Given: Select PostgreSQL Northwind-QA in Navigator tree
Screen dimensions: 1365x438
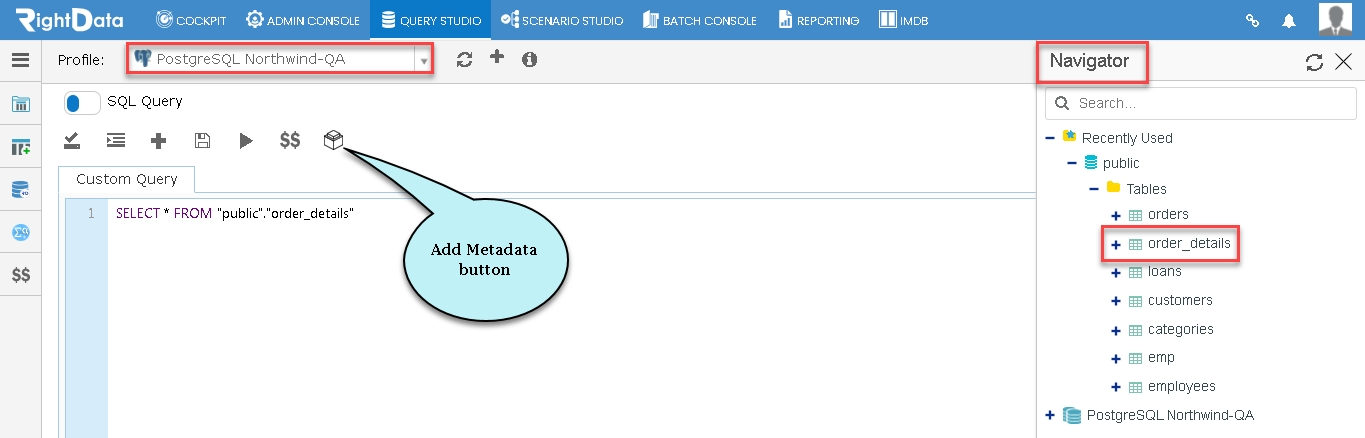Looking at the screenshot, I should [x=1170, y=415].
